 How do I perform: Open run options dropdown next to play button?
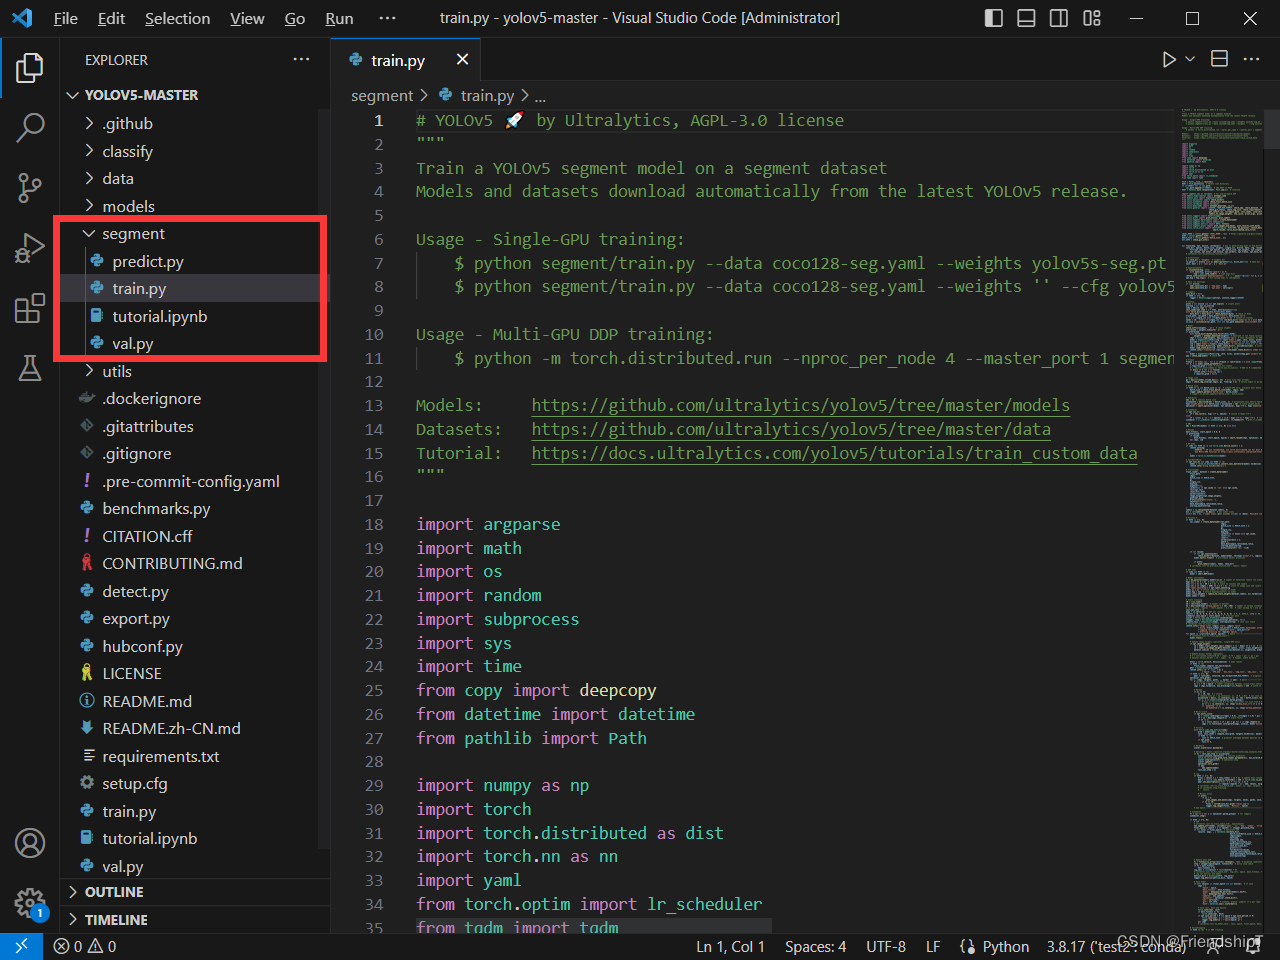point(1190,60)
